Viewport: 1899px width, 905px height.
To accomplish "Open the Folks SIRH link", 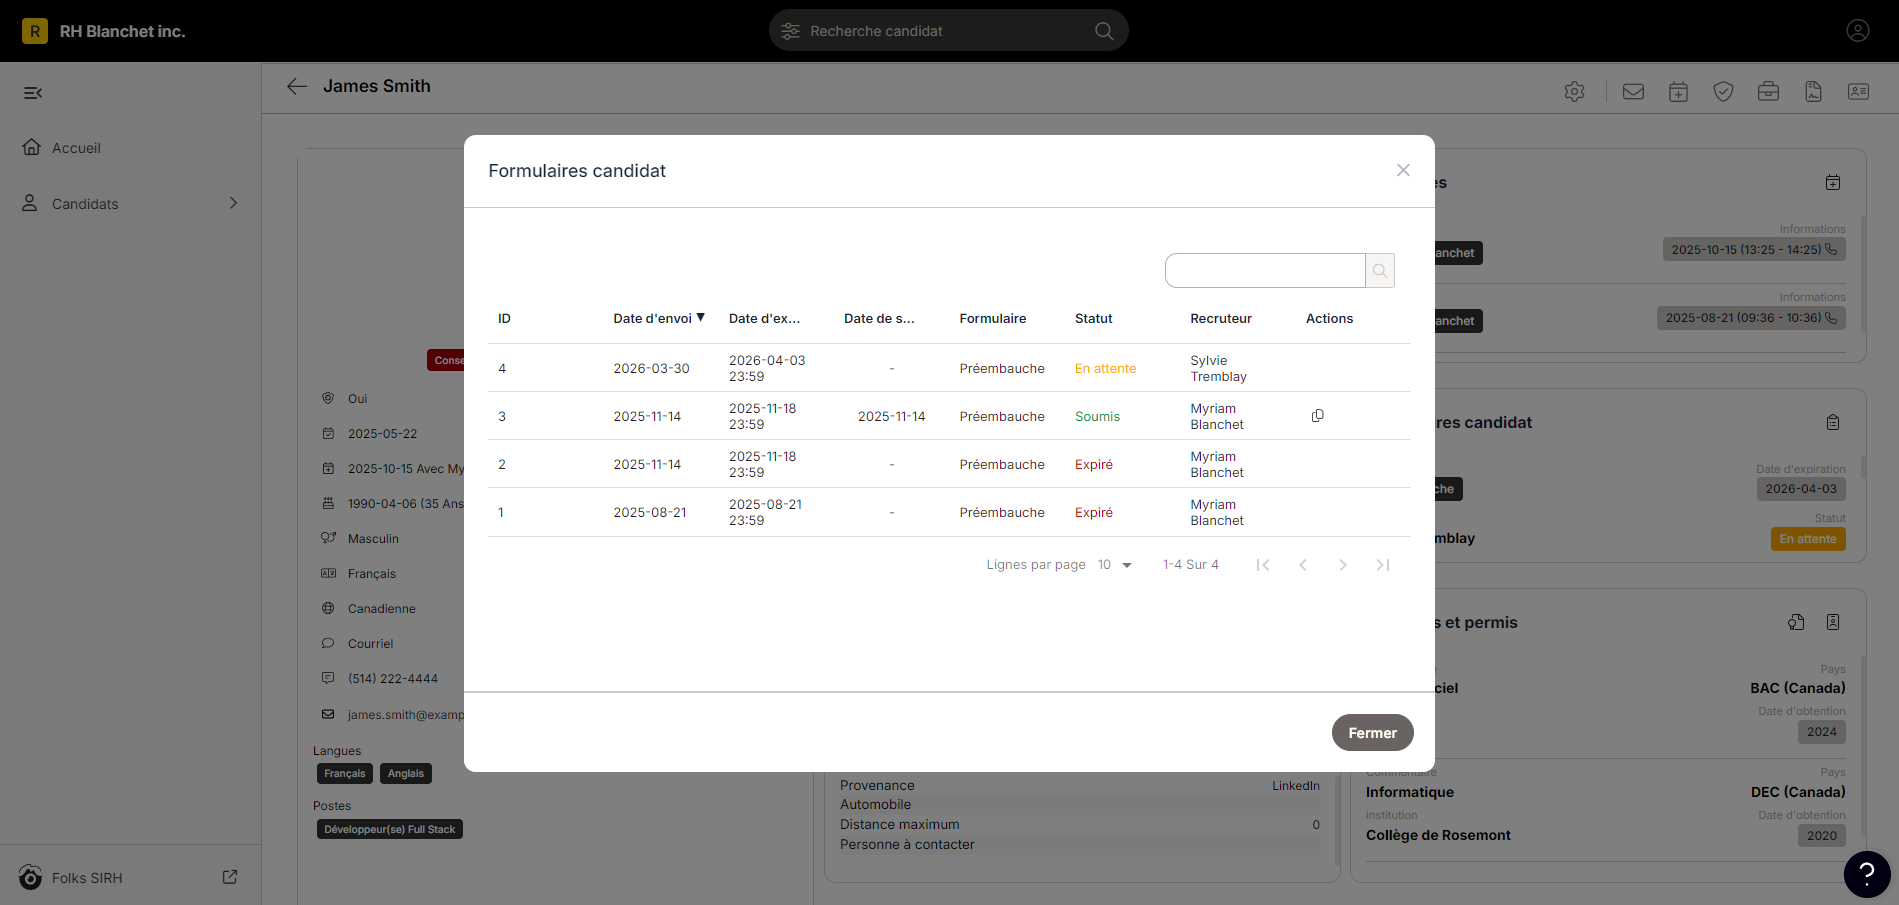I will tap(87, 878).
